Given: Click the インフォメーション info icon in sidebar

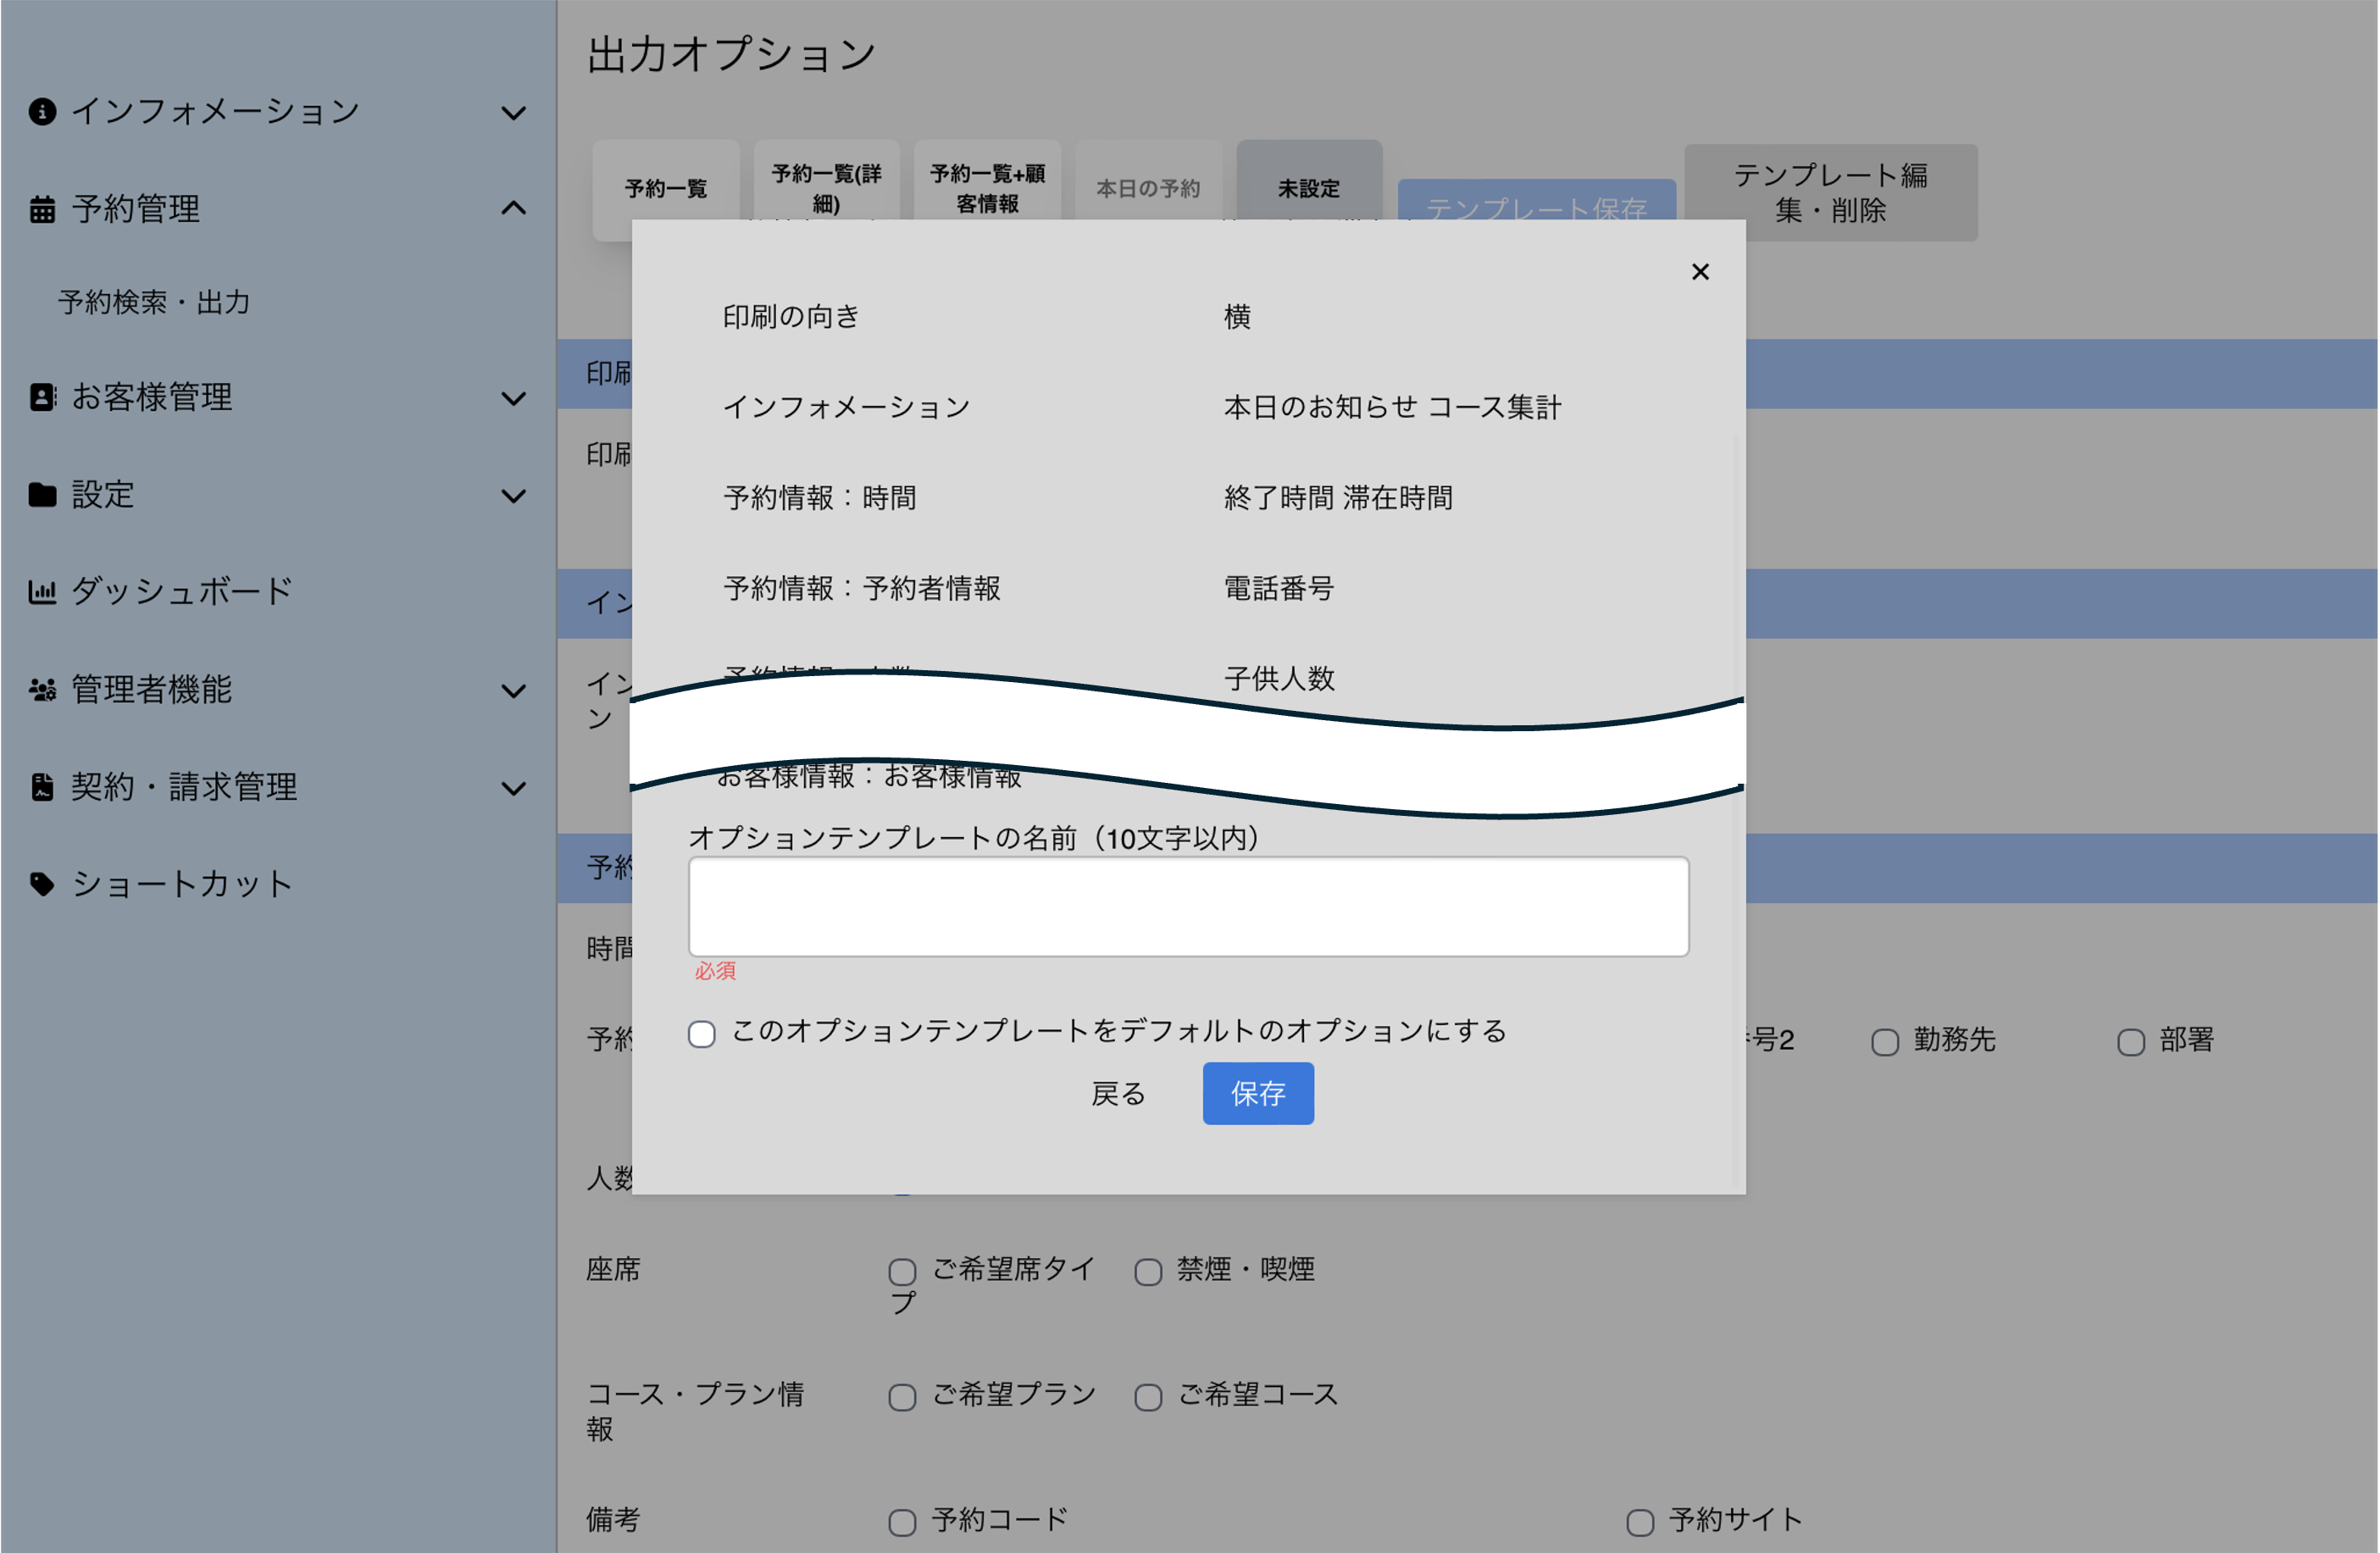Looking at the screenshot, I should tap(42, 111).
